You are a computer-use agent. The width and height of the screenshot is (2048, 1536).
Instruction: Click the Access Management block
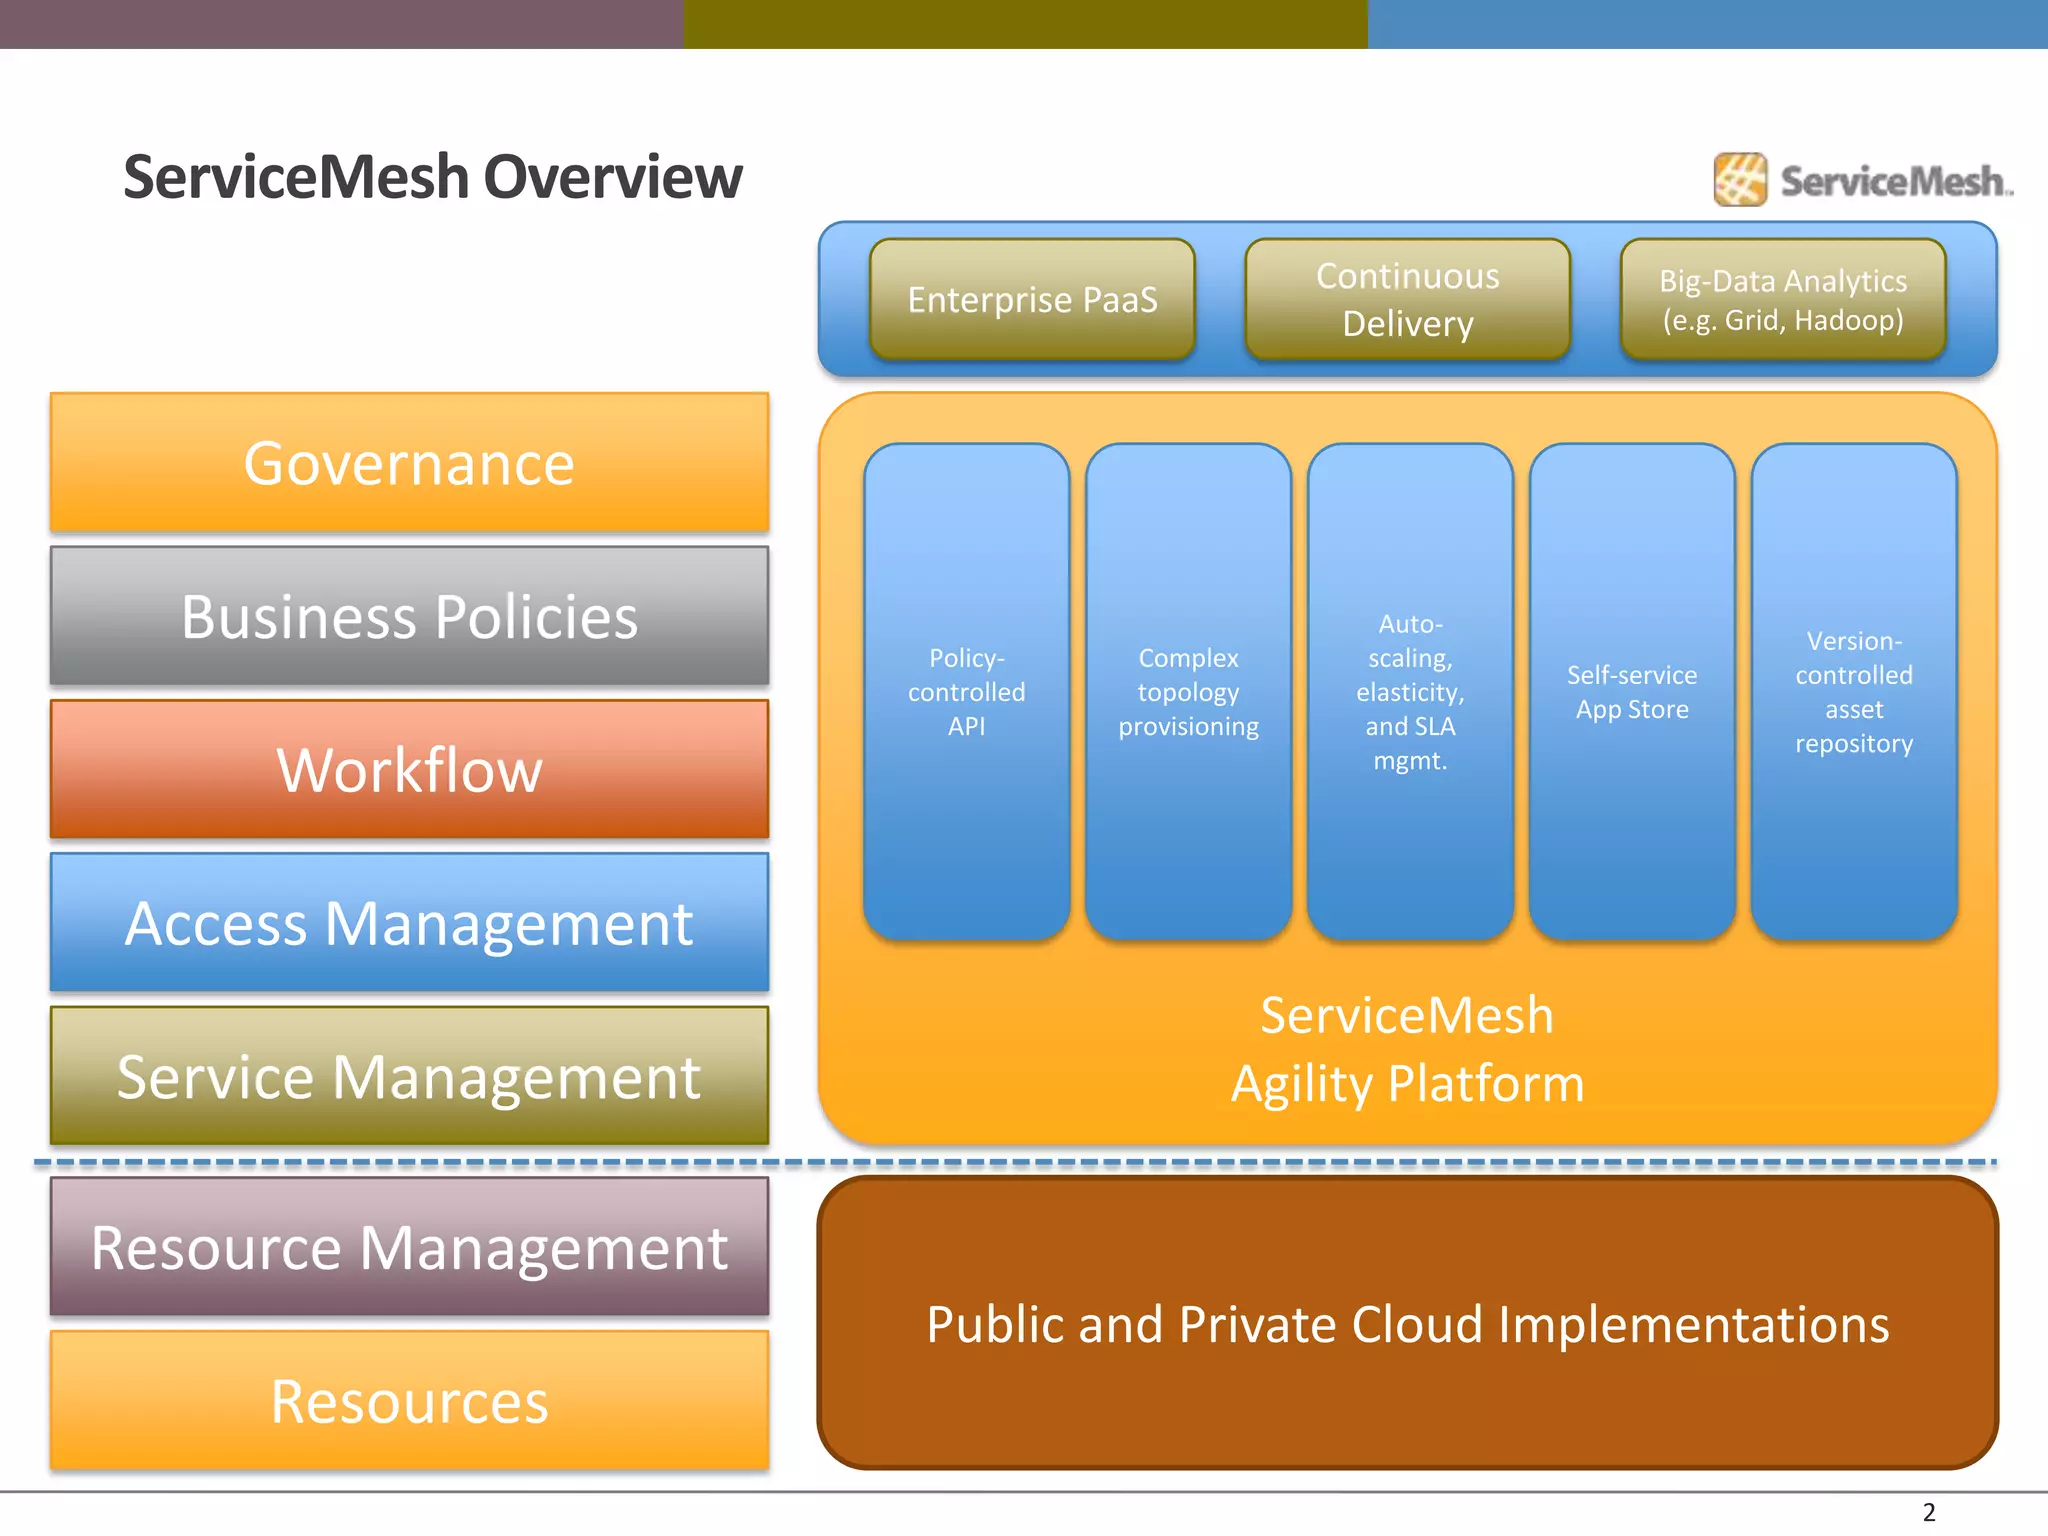point(409,922)
